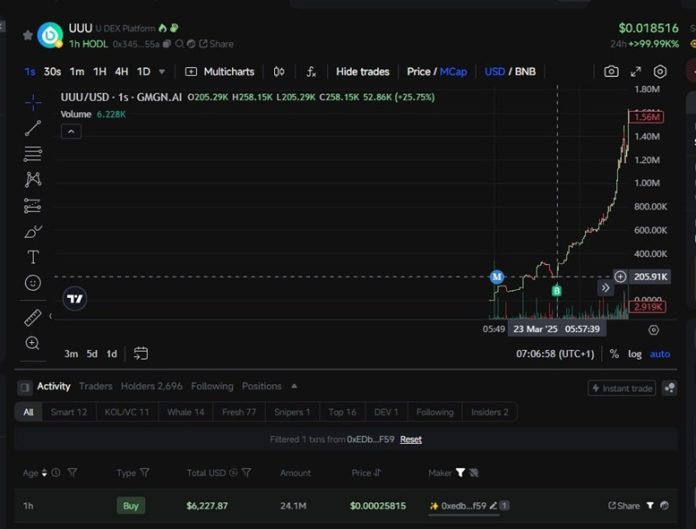This screenshot has height=529, width=696.
Task: Toggle log scale on the chart
Action: 634,354
